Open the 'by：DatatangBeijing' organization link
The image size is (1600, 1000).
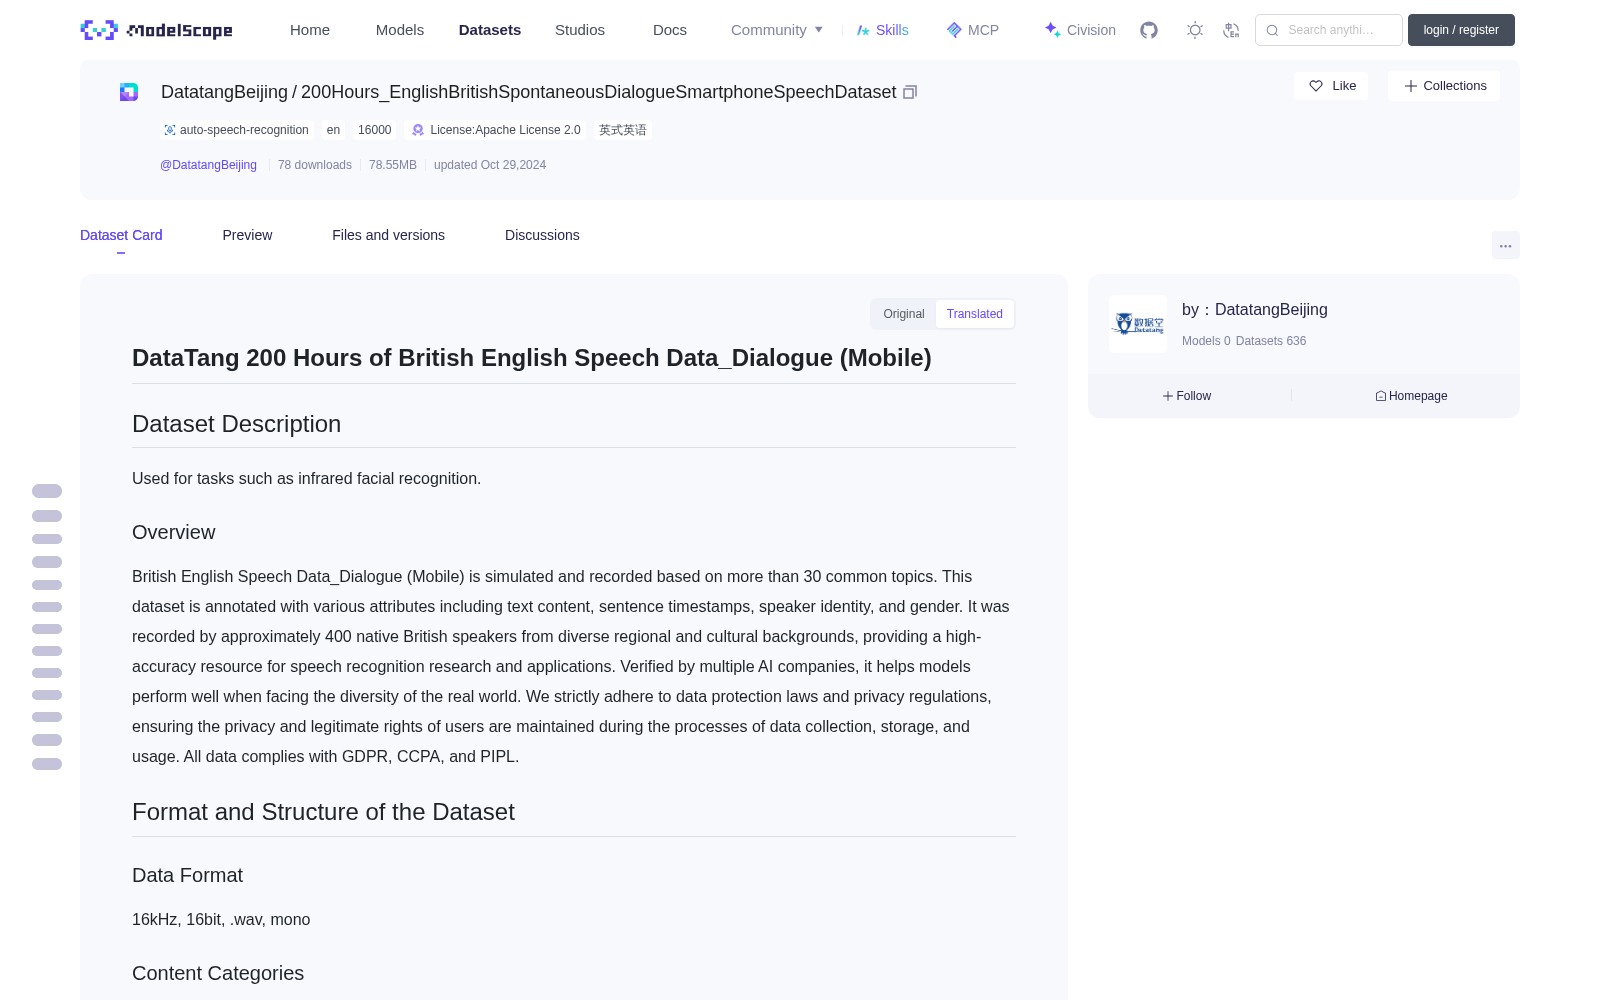pos(1255,310)
